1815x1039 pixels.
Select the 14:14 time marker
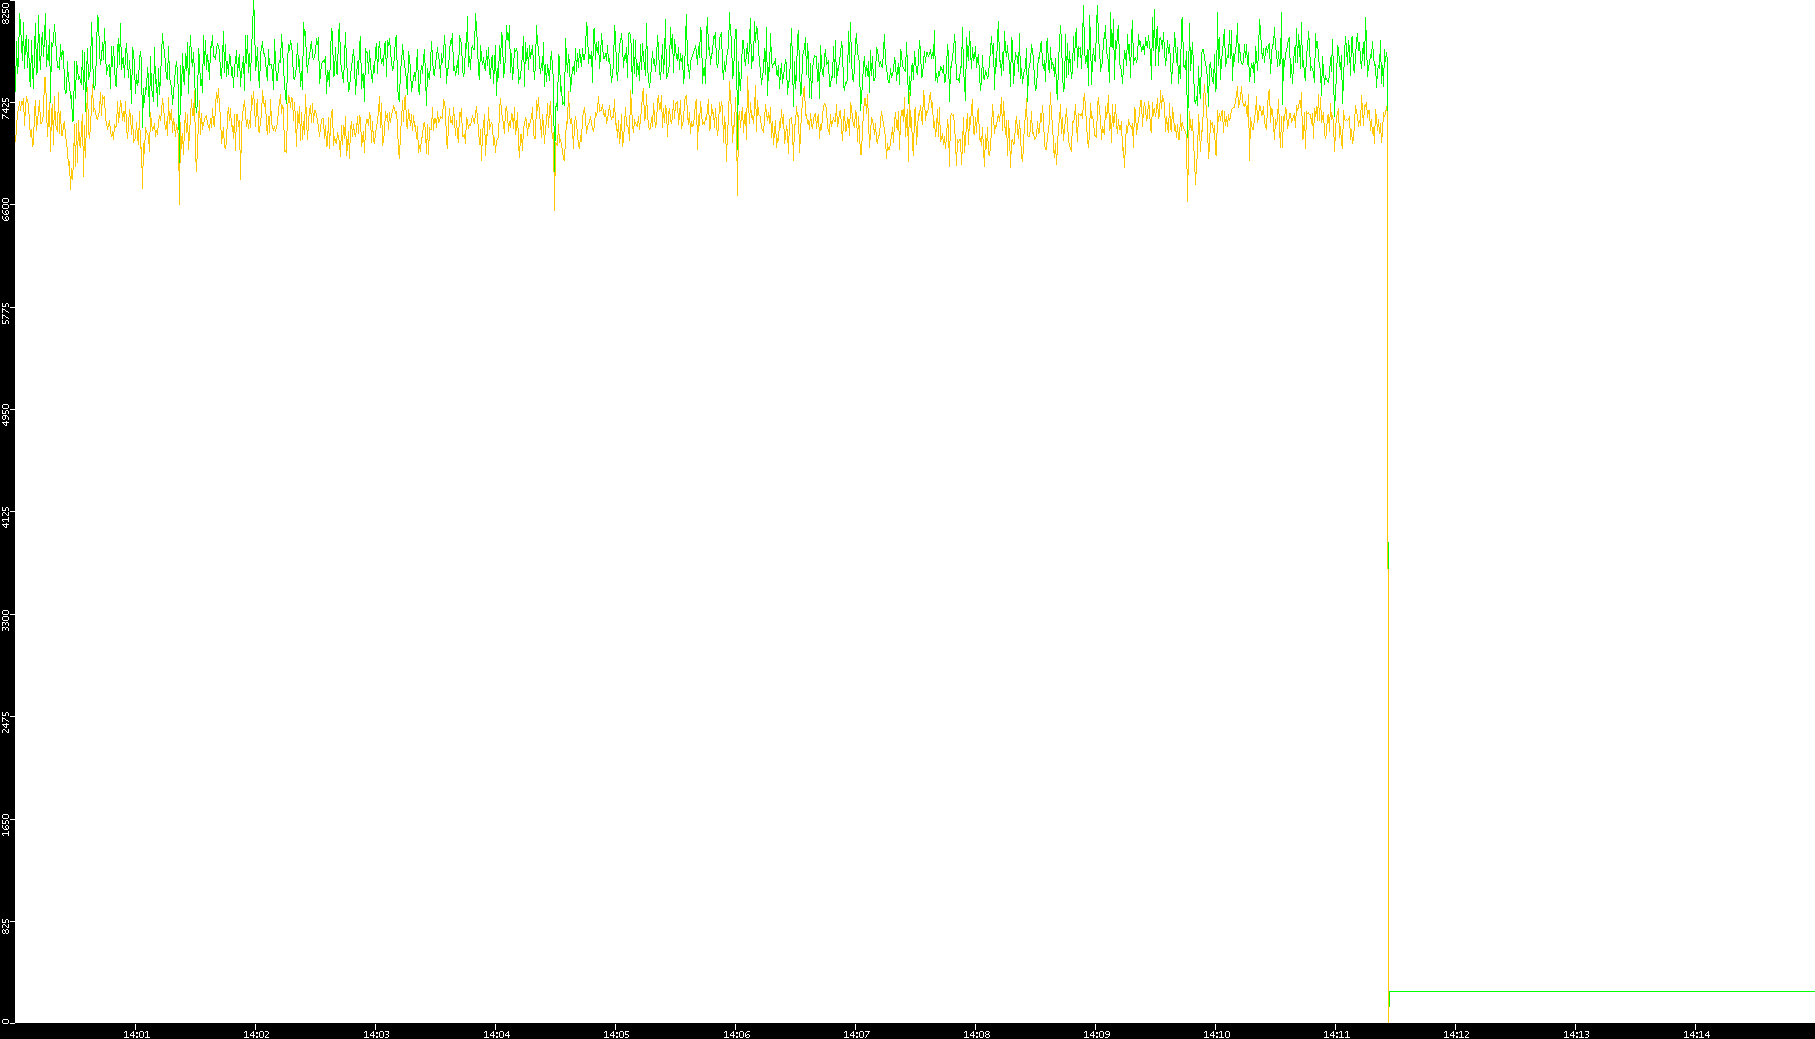(x=1696, y=1034)
